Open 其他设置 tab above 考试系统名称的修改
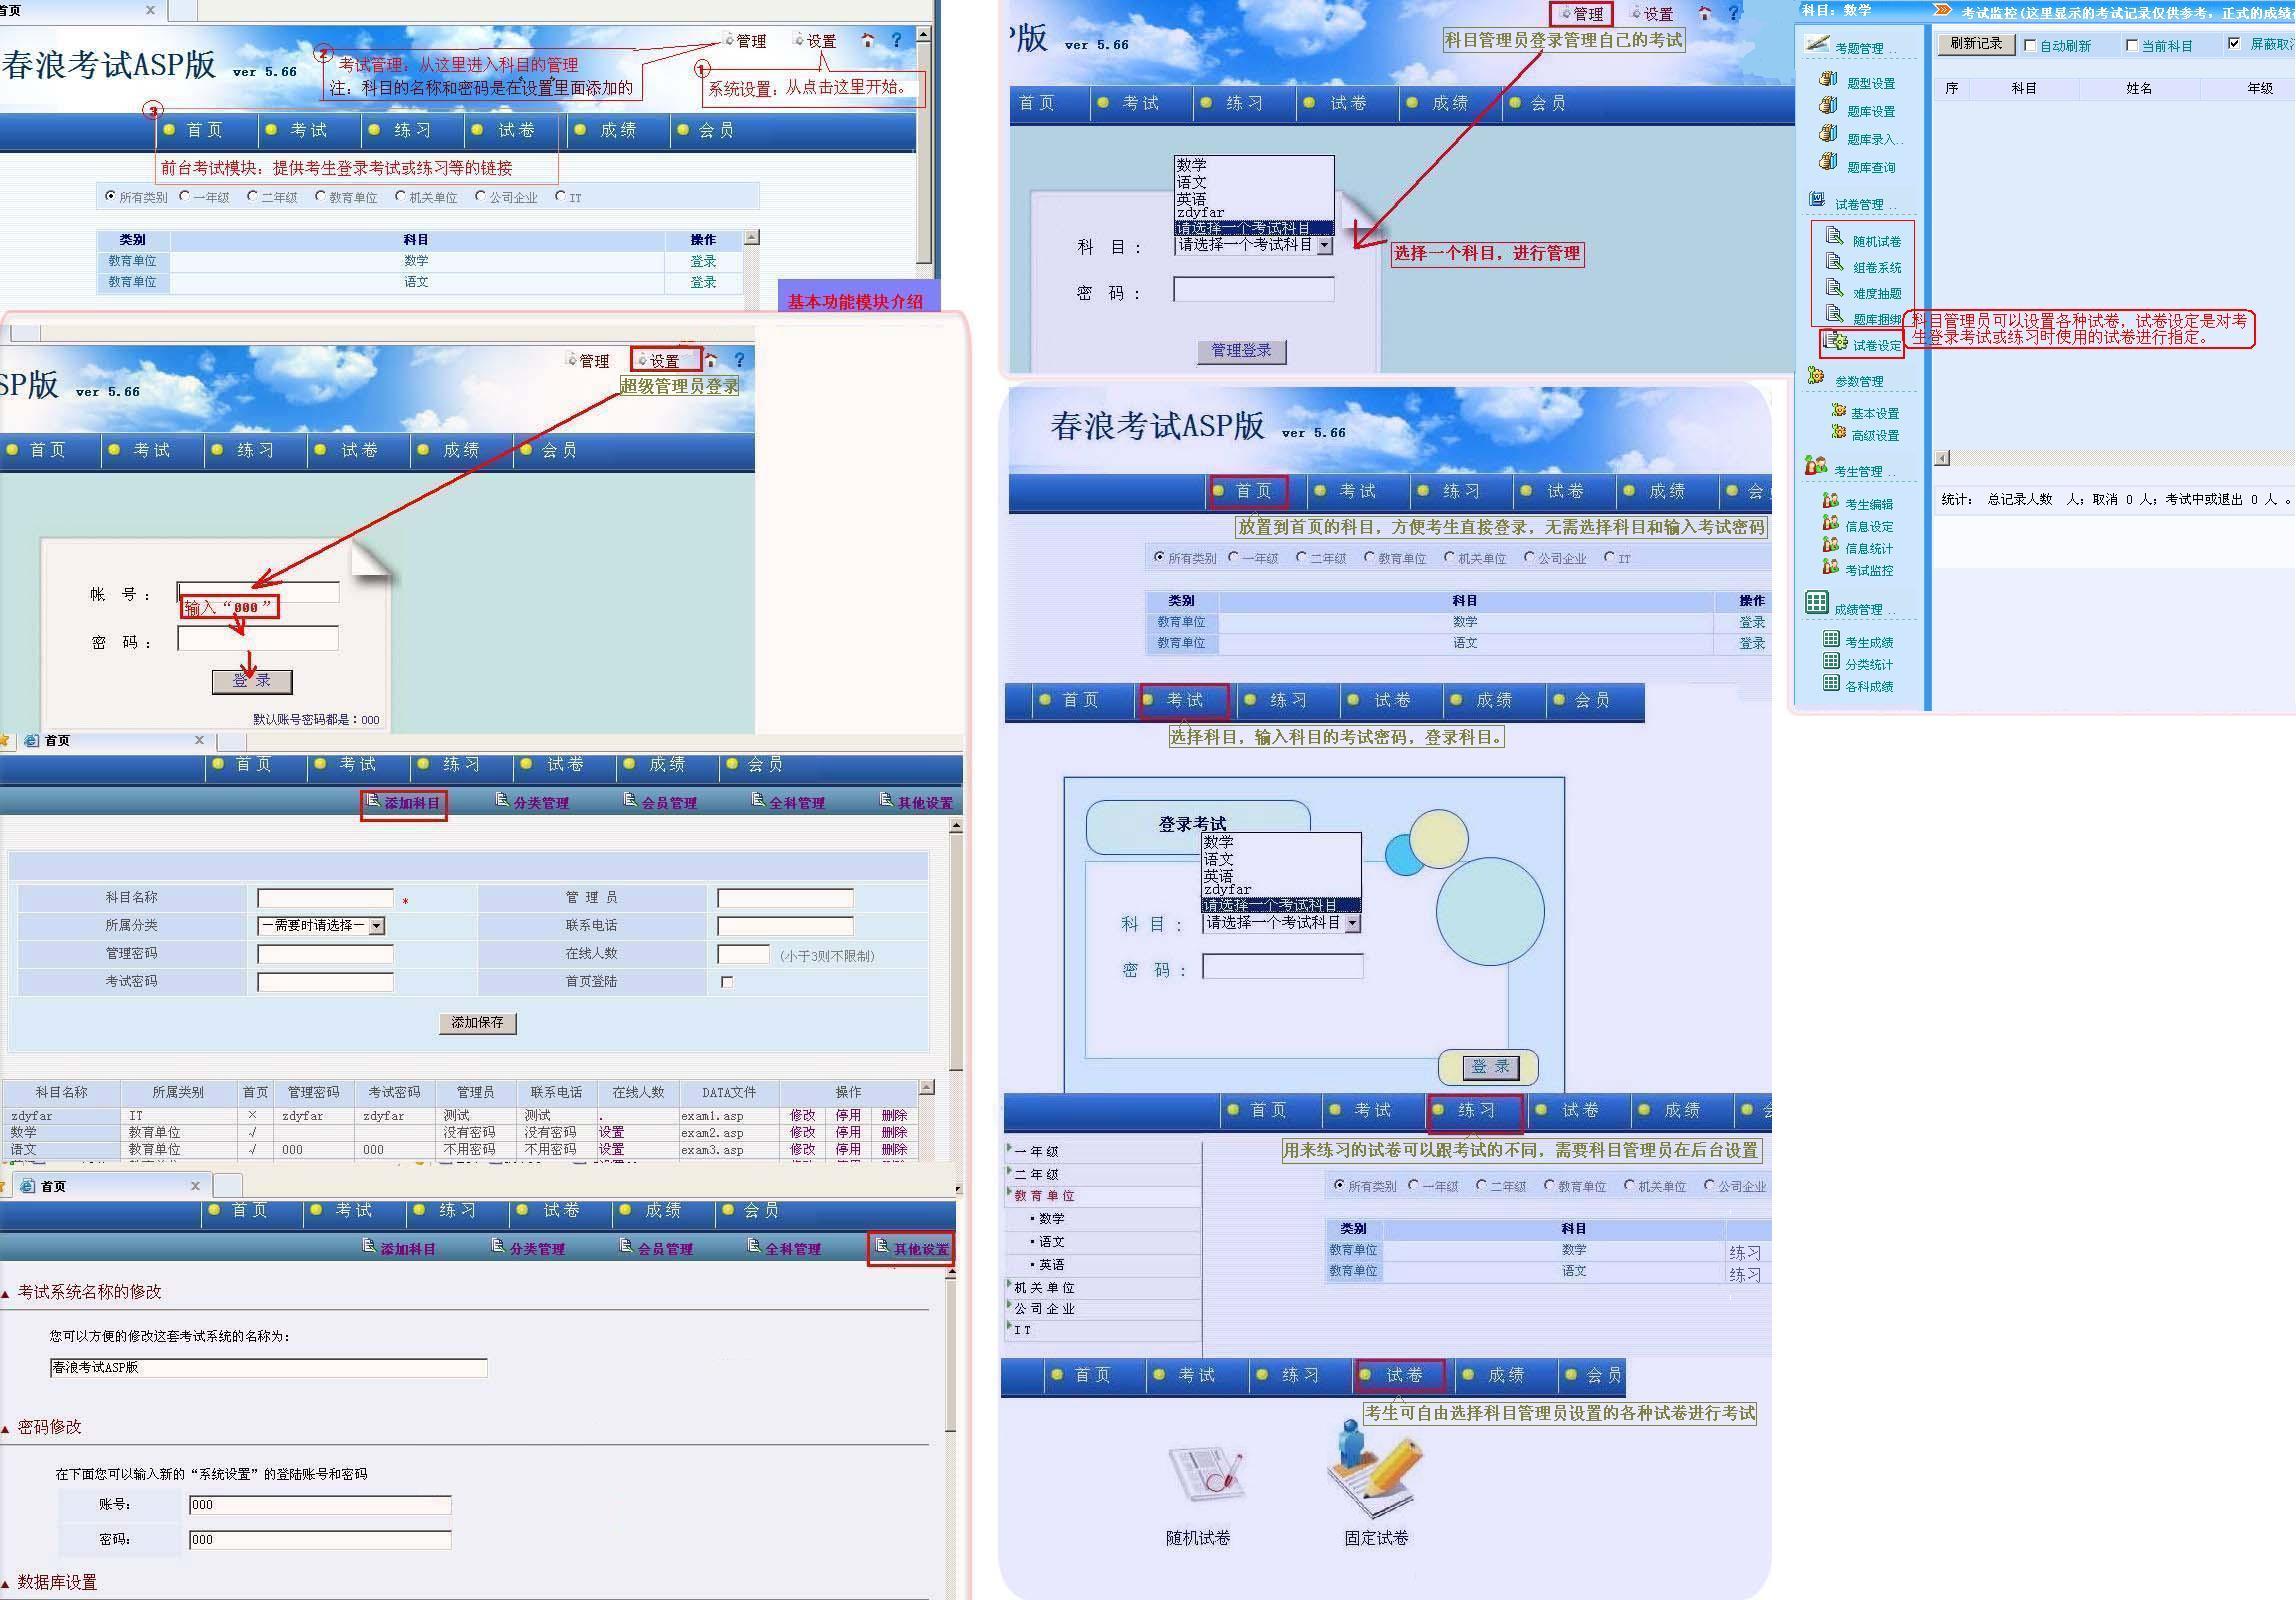This screenshot has width=2296, height=1600. [912, 1249]
